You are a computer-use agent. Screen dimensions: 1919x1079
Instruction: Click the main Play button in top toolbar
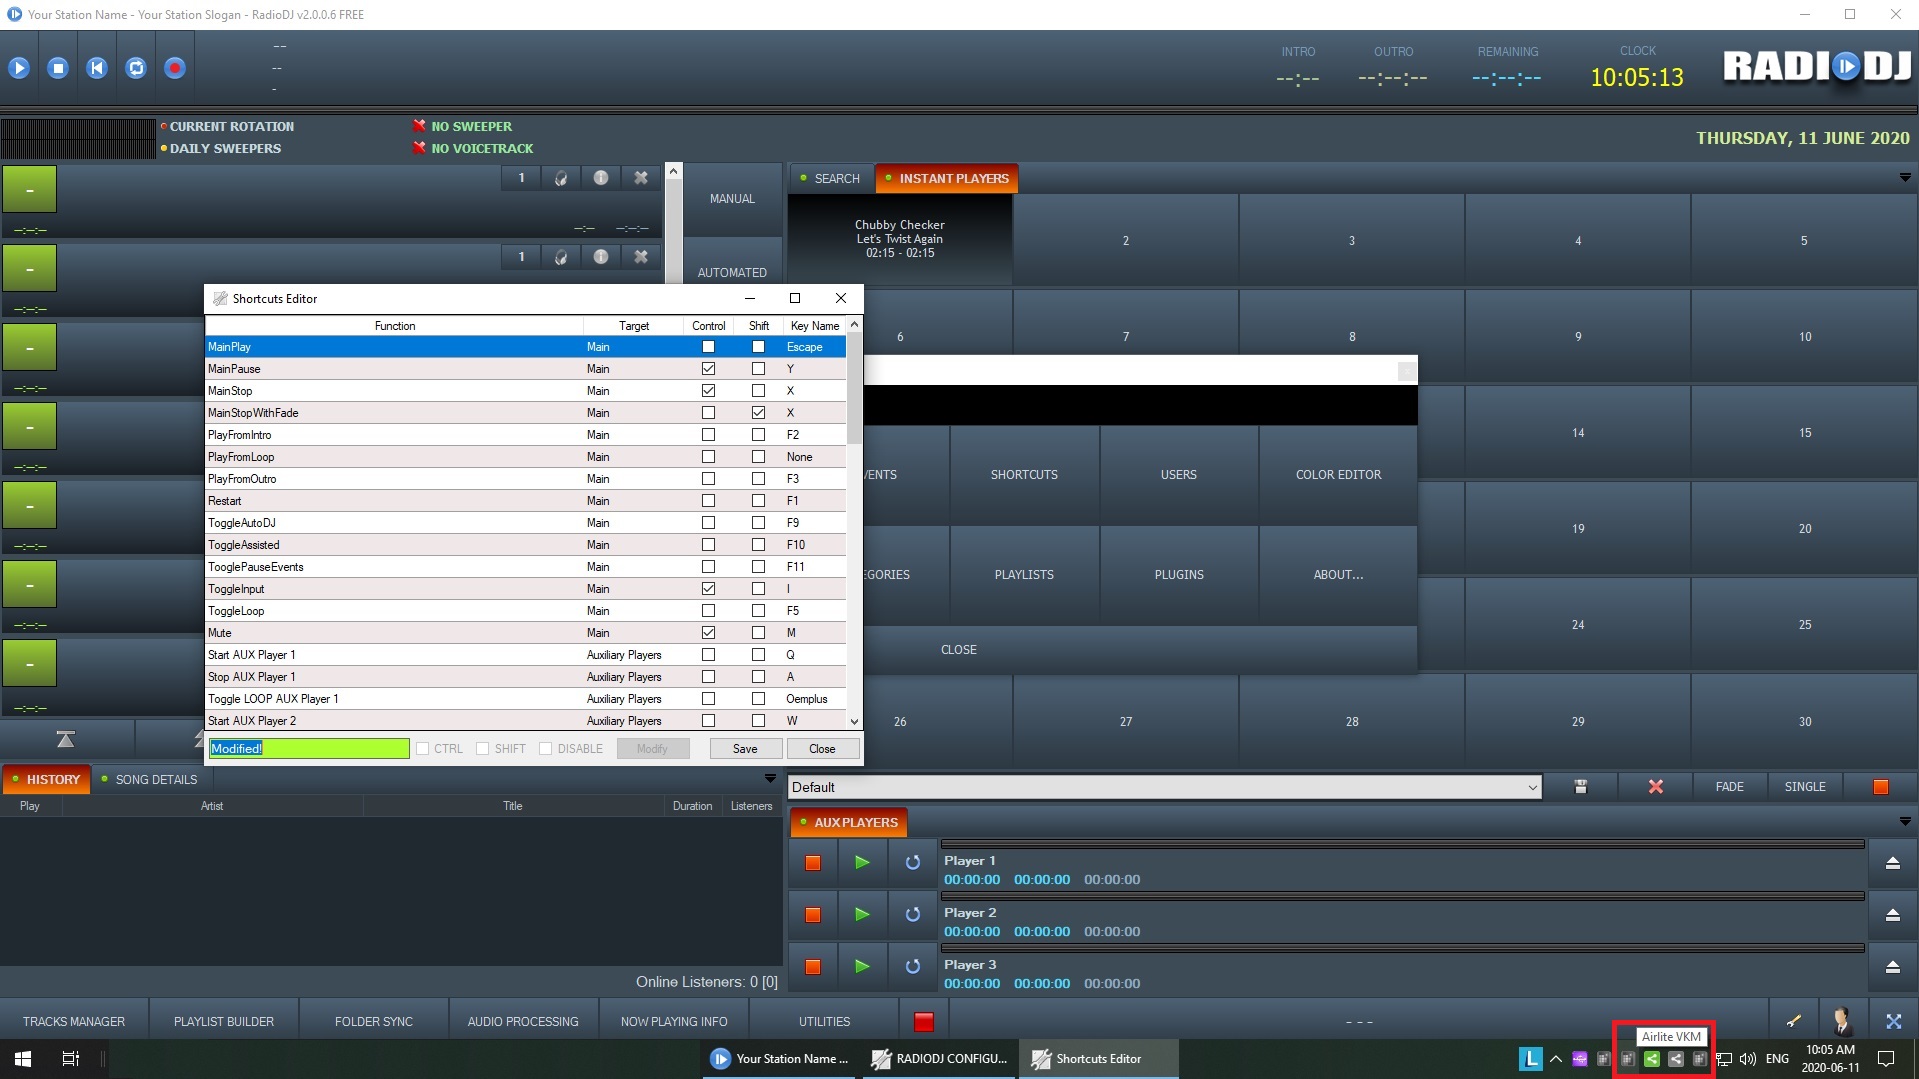tap(19, 68)
